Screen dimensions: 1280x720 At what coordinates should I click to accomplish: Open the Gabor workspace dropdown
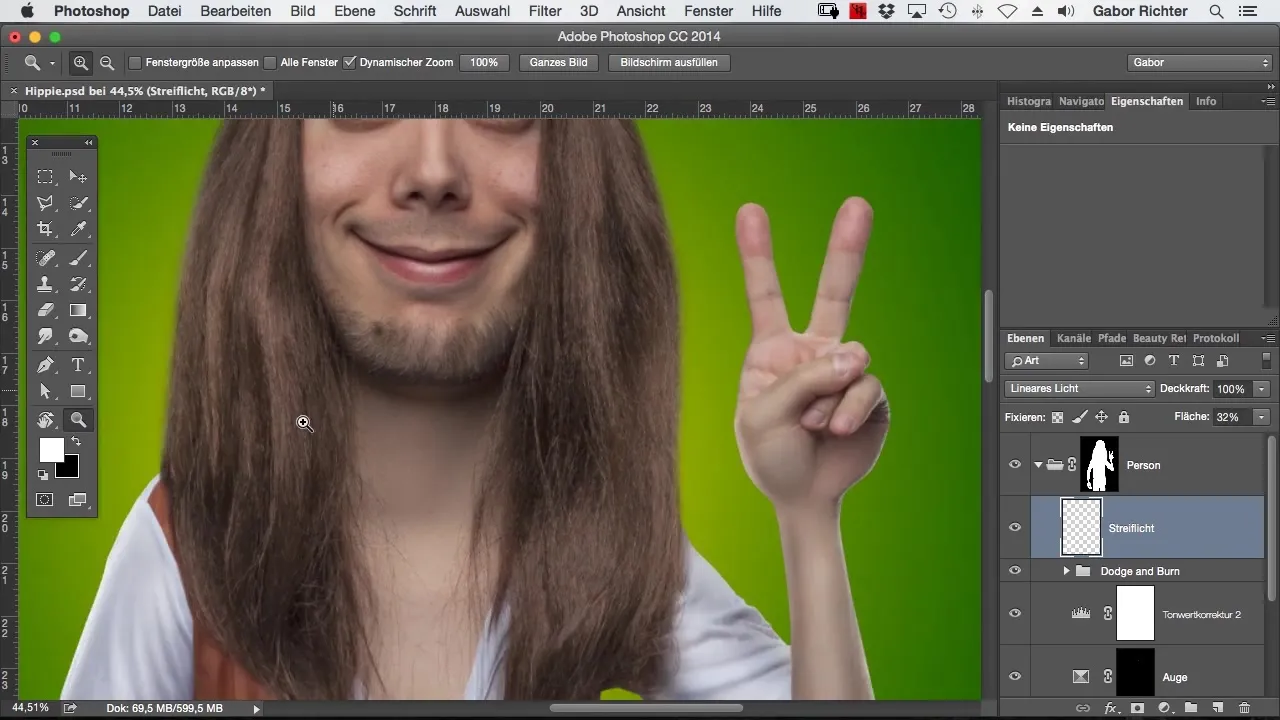1200,62
